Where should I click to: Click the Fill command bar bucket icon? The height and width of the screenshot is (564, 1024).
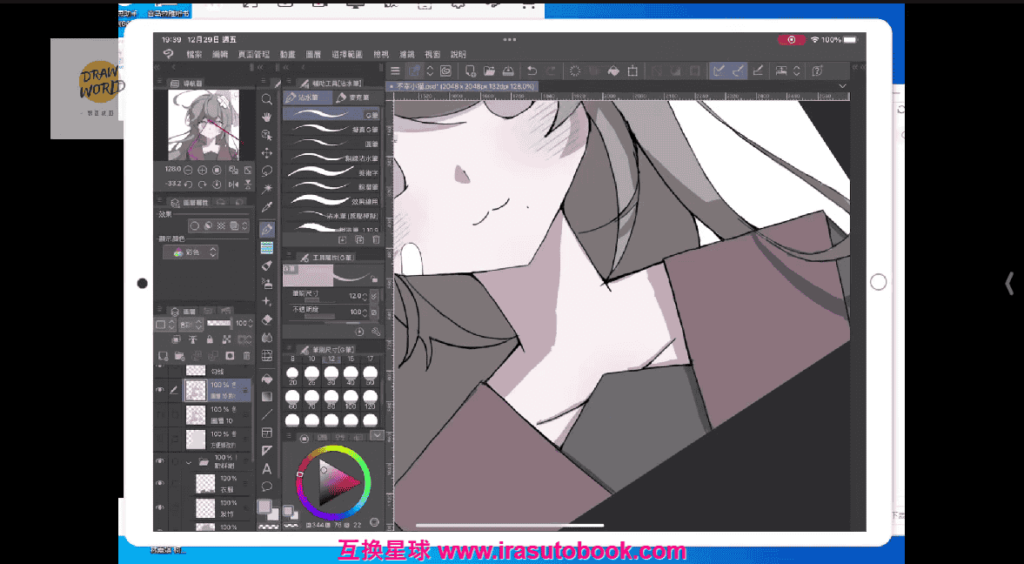(613, 70)
